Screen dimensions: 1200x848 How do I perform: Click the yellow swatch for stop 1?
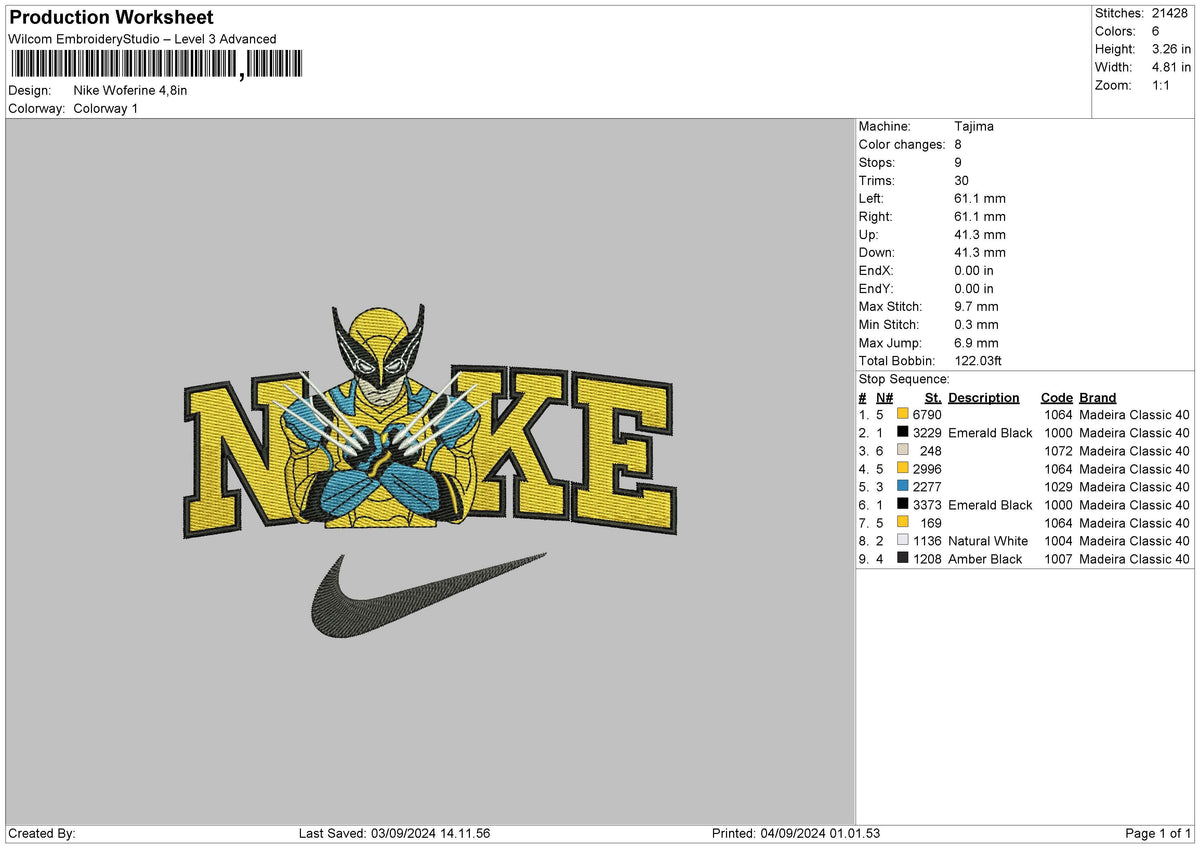tap(903, 414)
